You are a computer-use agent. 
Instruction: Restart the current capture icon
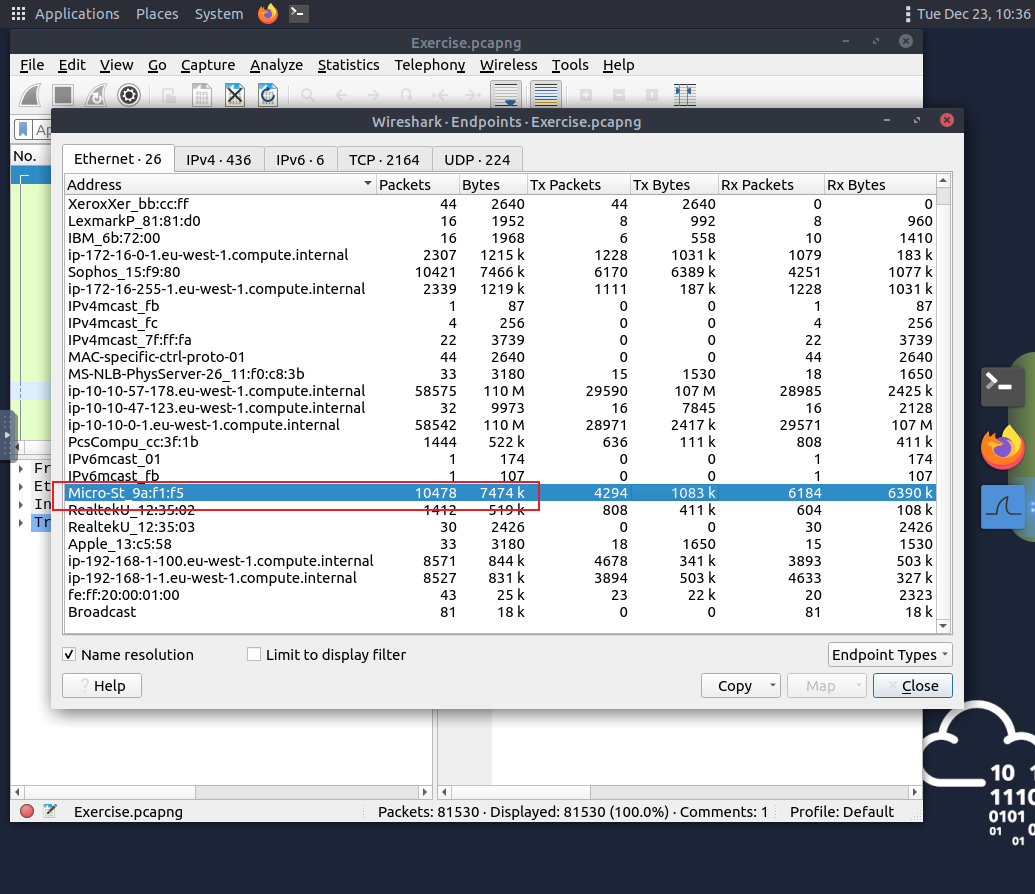(x=96, y=95)
